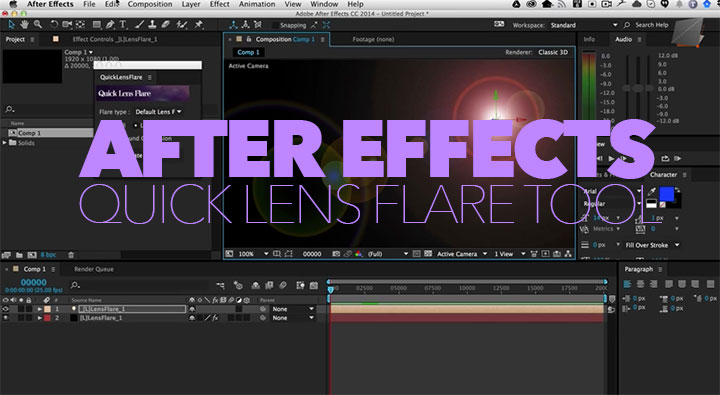Open the Effect menu

pyautogui.click(x=219, y=4)
